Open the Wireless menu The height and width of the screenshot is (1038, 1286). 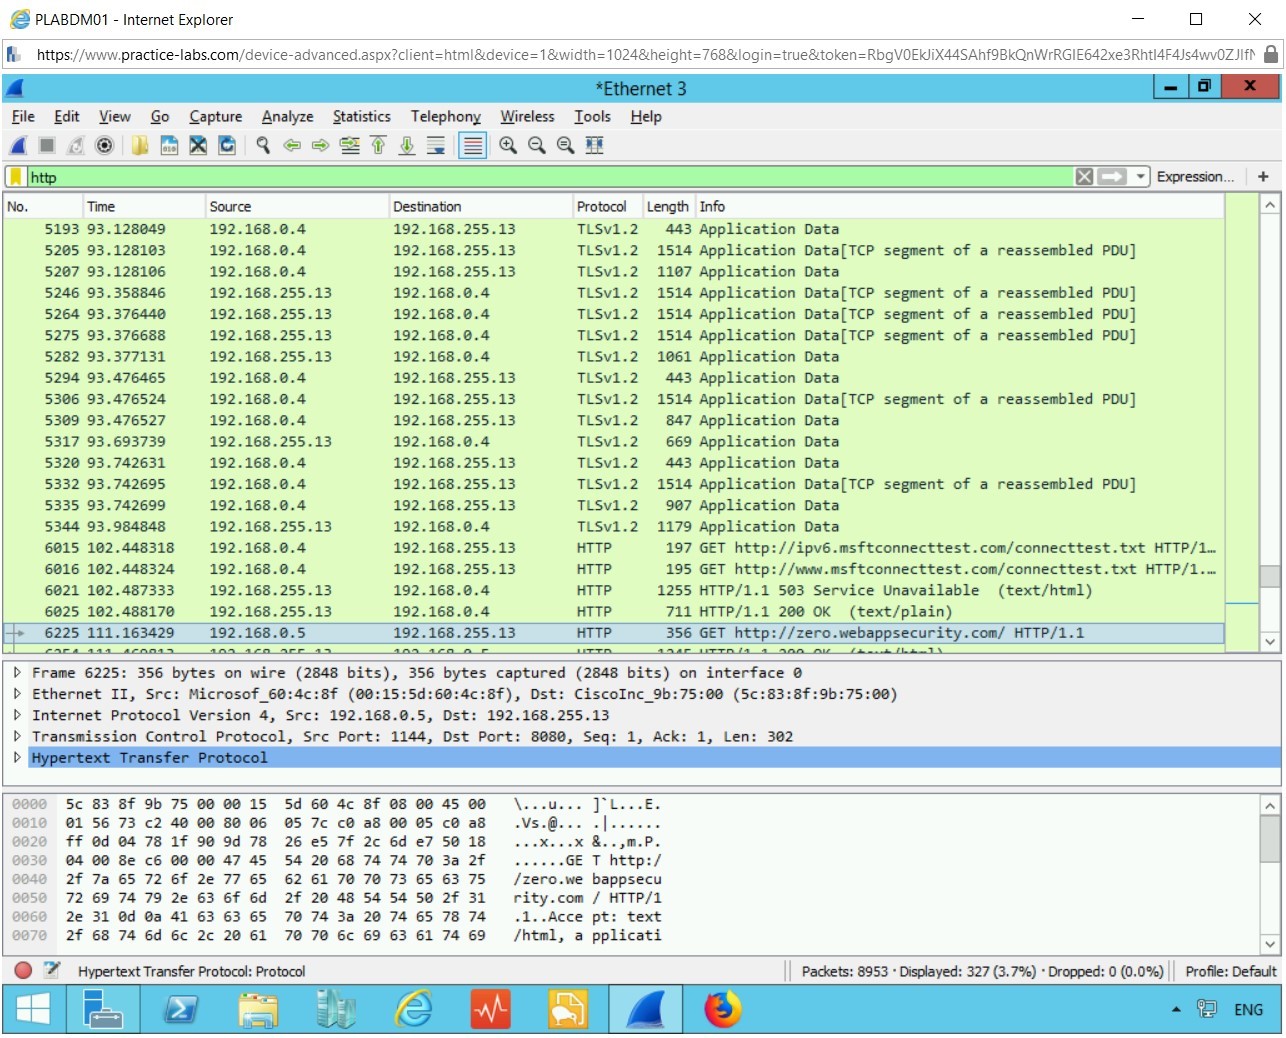point(528,117)
